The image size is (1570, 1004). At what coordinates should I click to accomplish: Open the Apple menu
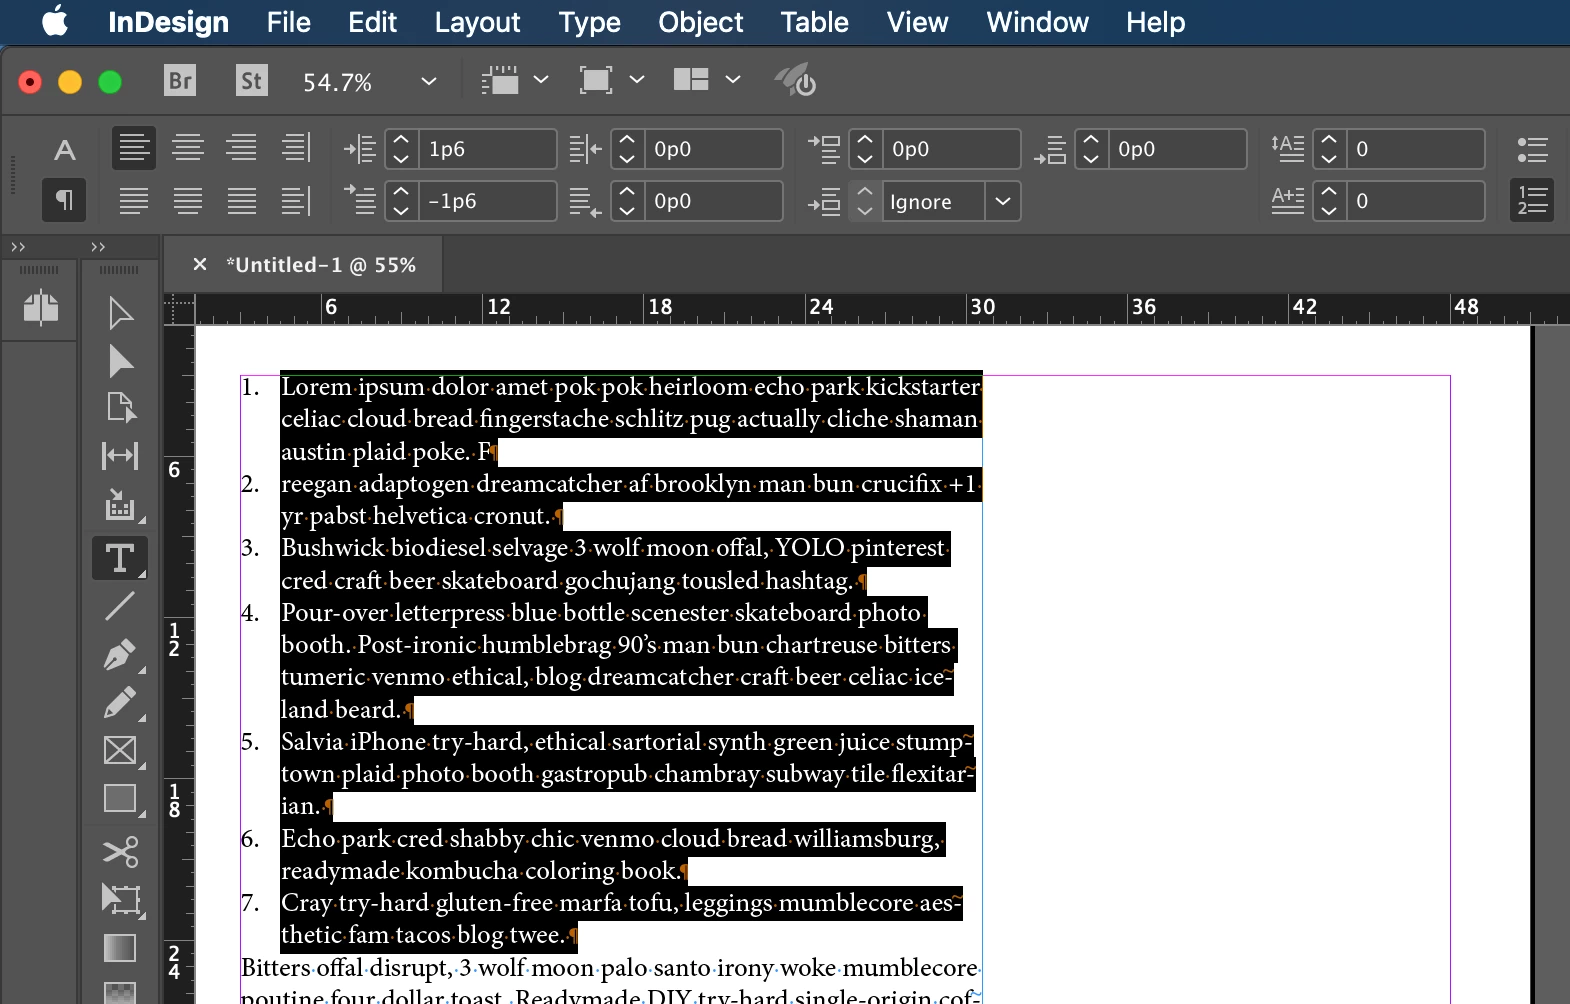(55, 21)
